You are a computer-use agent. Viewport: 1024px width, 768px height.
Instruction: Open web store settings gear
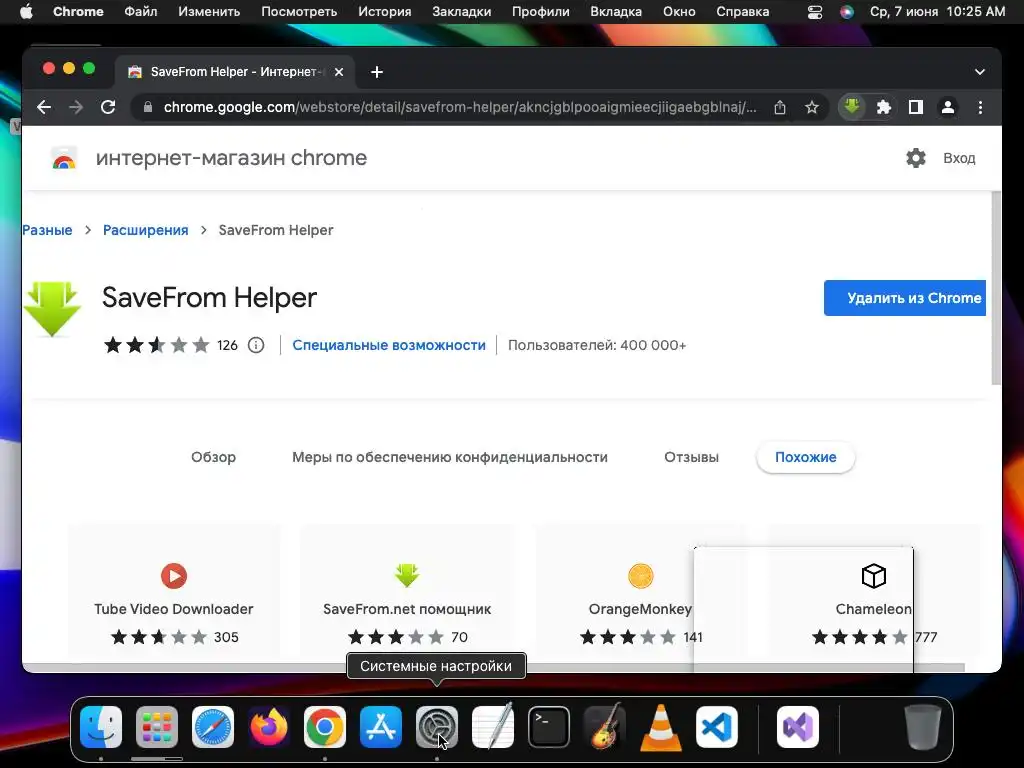(x=916, y=158)
